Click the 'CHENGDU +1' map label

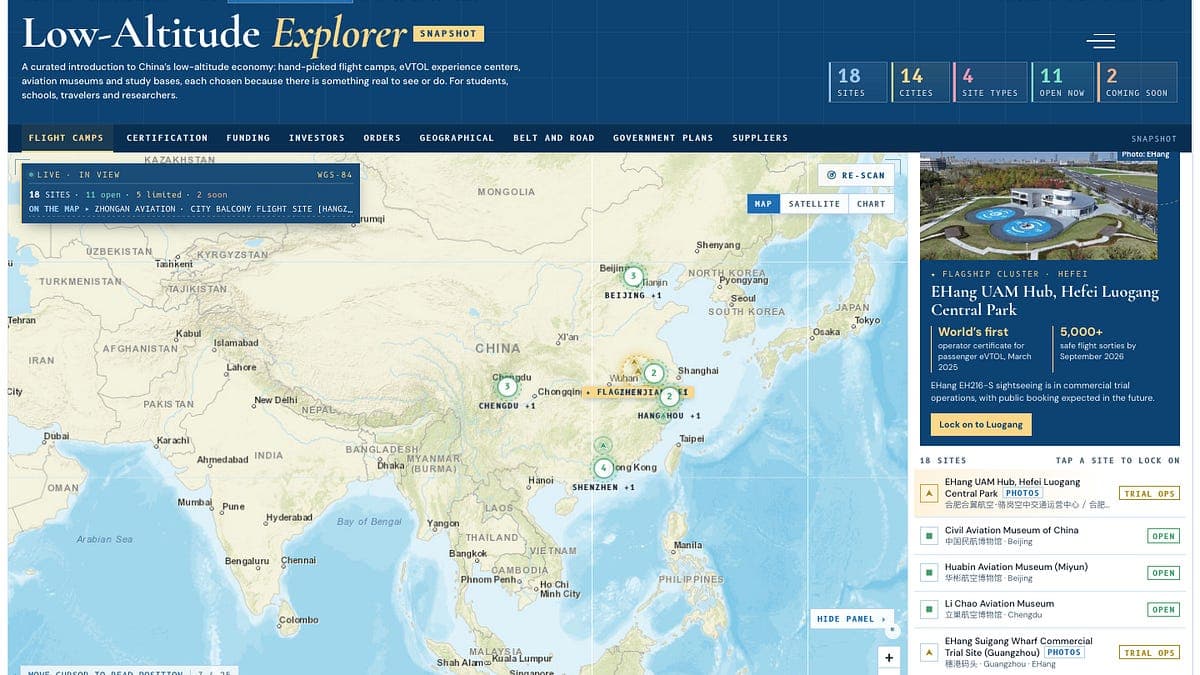pos(507,406)
